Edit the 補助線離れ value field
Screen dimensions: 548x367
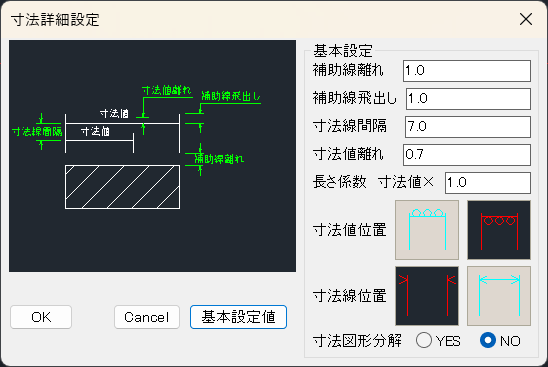(x=467, y=71)
